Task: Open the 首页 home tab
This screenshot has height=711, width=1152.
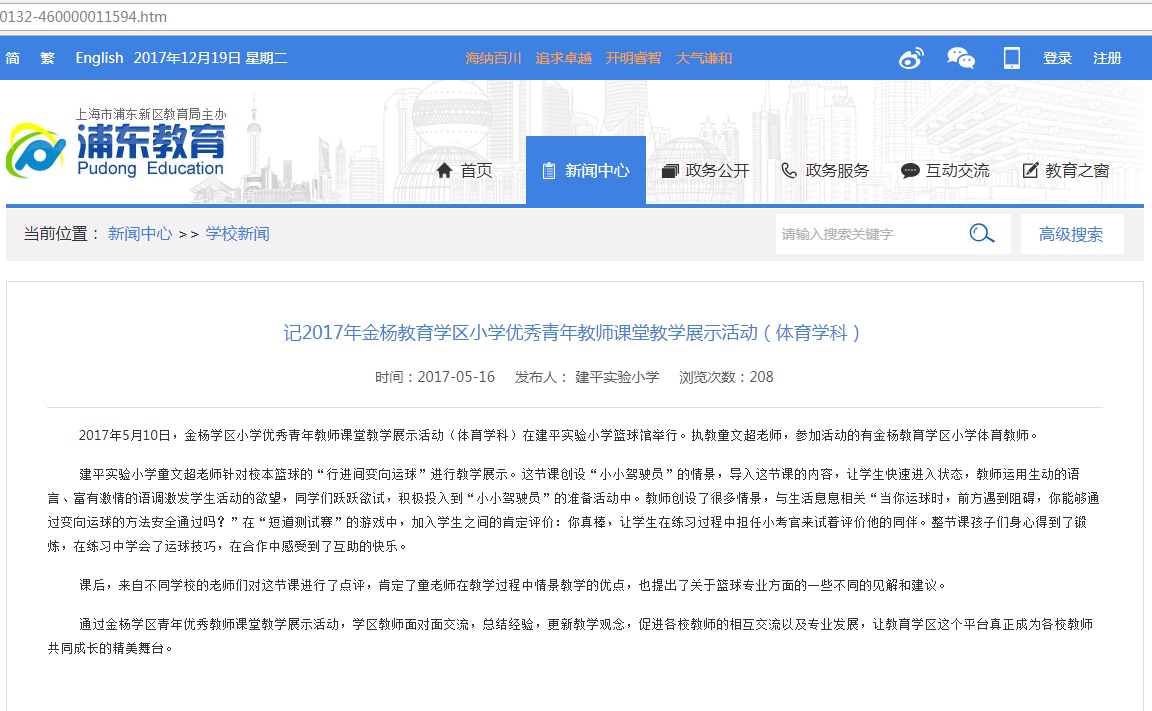Action: (x=464, y=170)
